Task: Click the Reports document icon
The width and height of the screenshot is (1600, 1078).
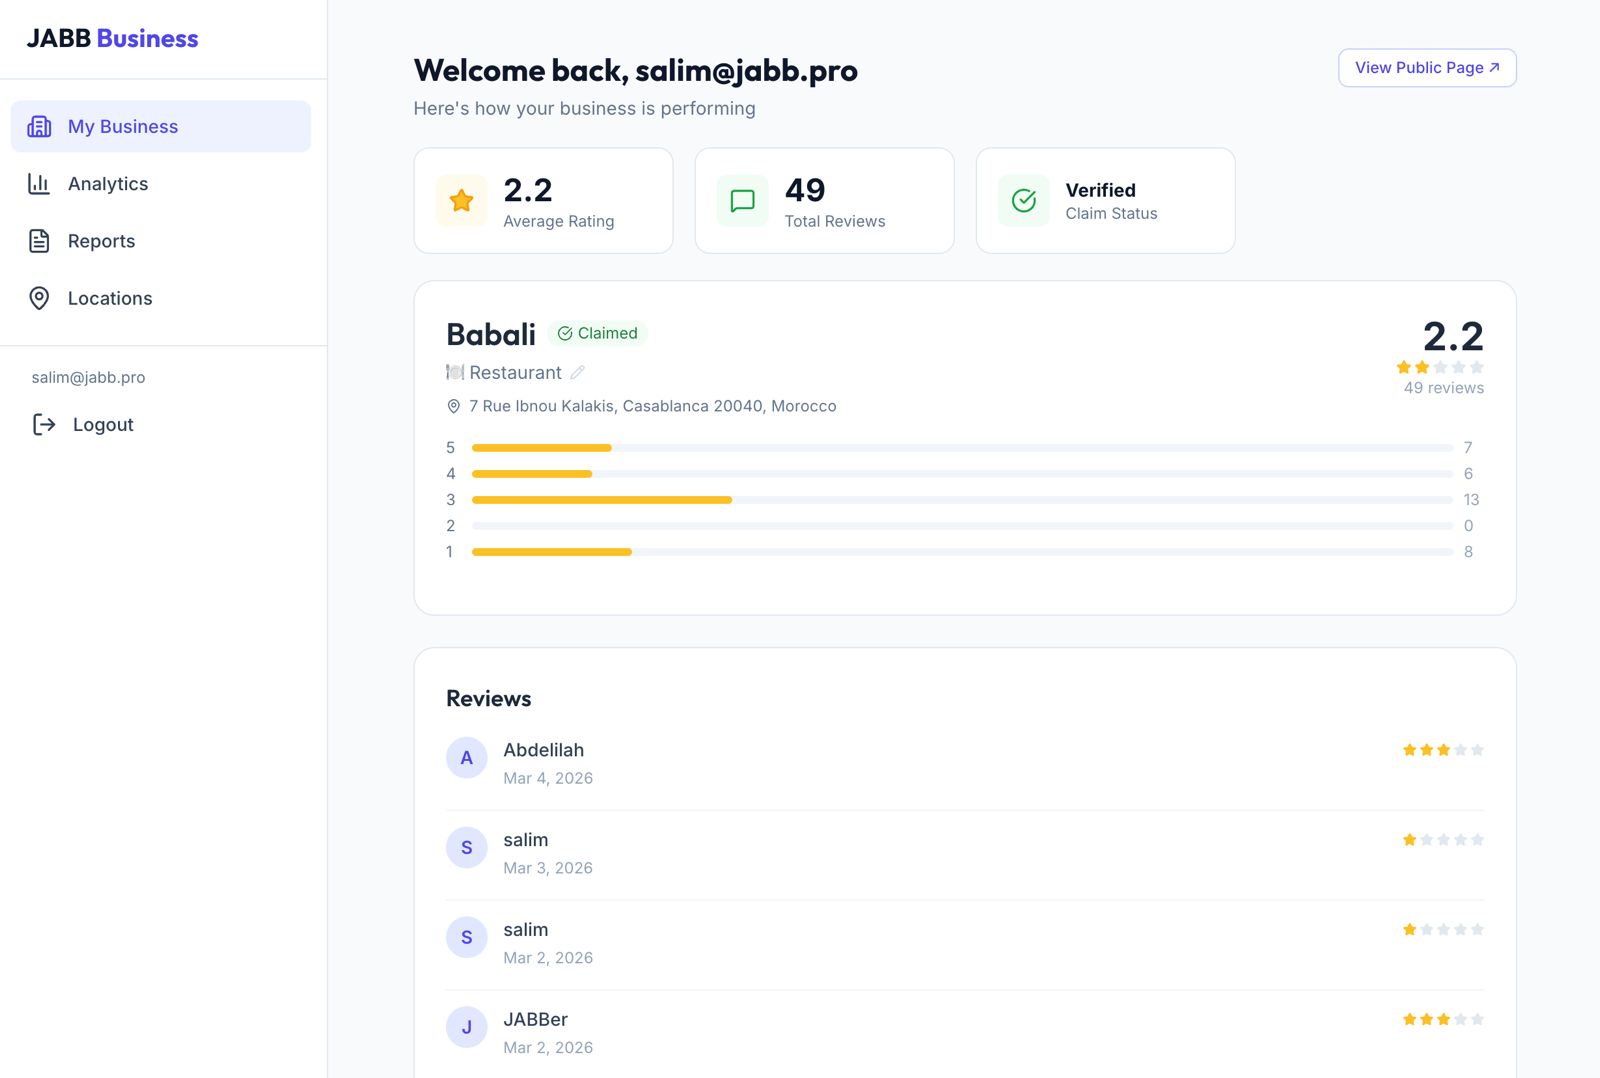Action: [38, 241]
